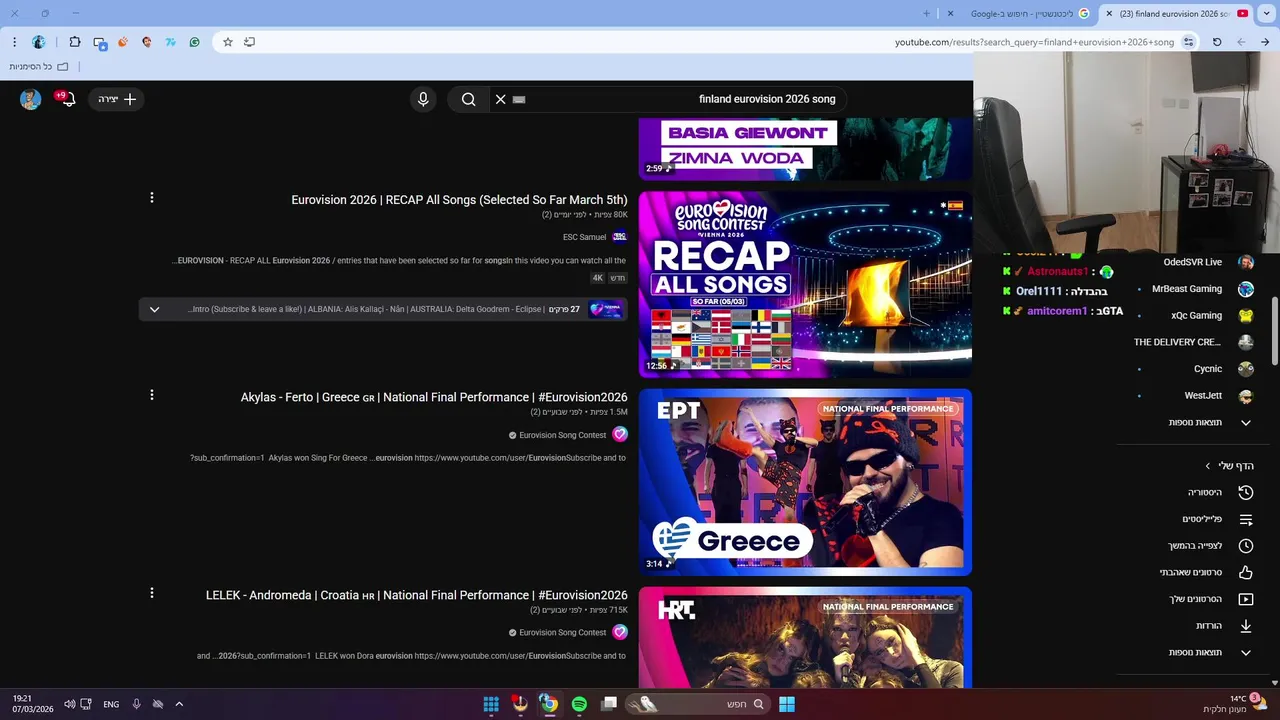Image resolution: width=1280 pixels, height=720 pixels.
Task: Open the RECAP All Songs video title
Action: (459, 200)
